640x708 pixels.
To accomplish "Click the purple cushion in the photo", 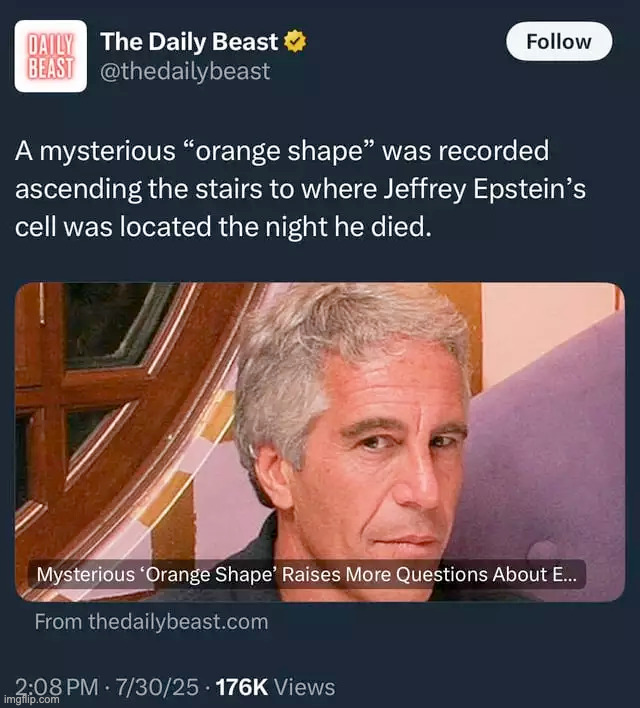I will click(547, 452).
